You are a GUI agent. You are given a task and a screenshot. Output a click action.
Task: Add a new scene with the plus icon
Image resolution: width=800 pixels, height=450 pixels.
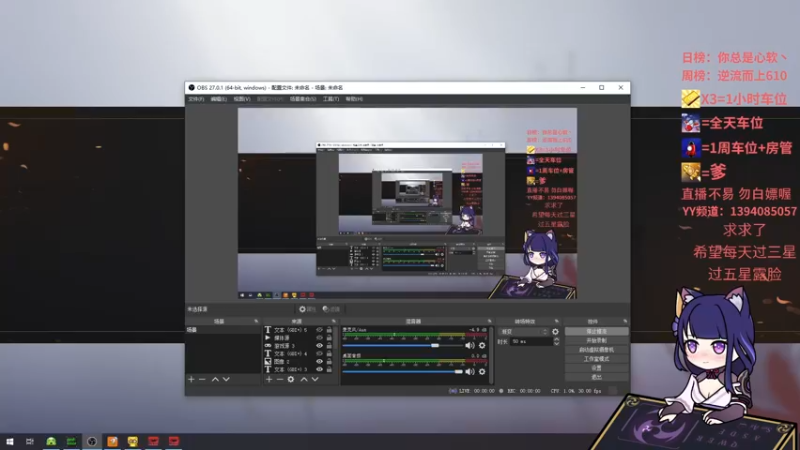pos(191,380)
